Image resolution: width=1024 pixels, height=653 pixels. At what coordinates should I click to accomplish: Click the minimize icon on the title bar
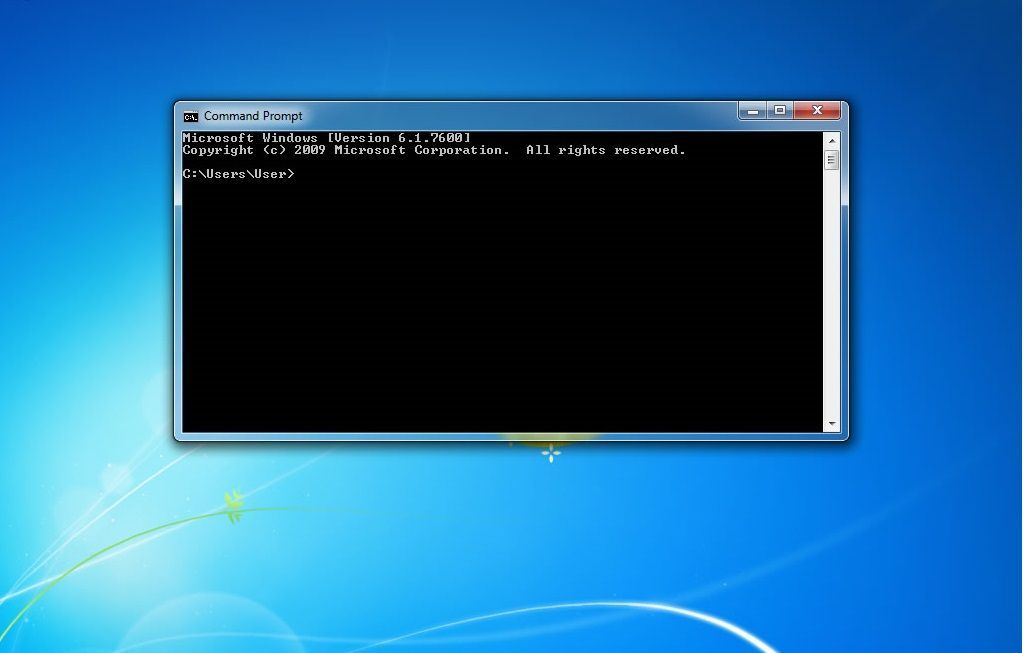(x=751, y=110)
